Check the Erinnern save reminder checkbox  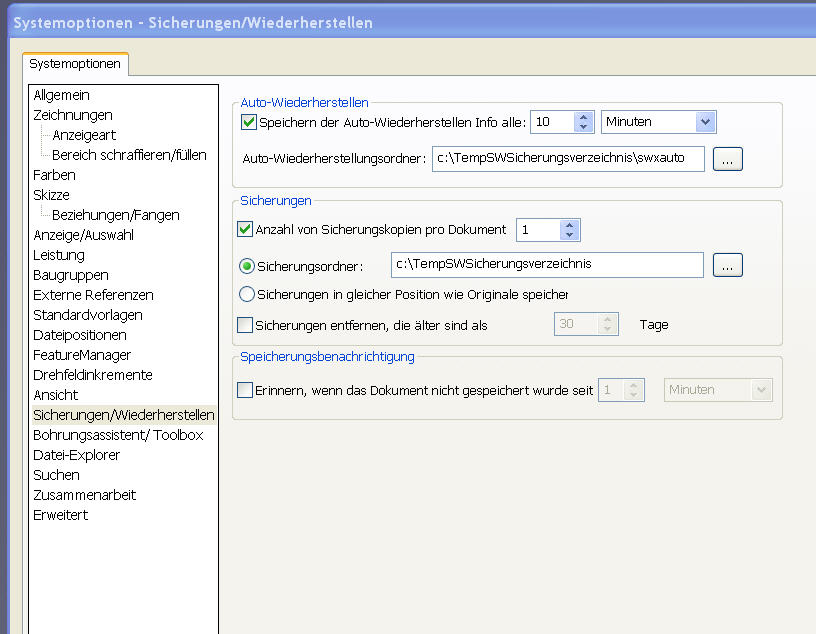tap(245, 390)
